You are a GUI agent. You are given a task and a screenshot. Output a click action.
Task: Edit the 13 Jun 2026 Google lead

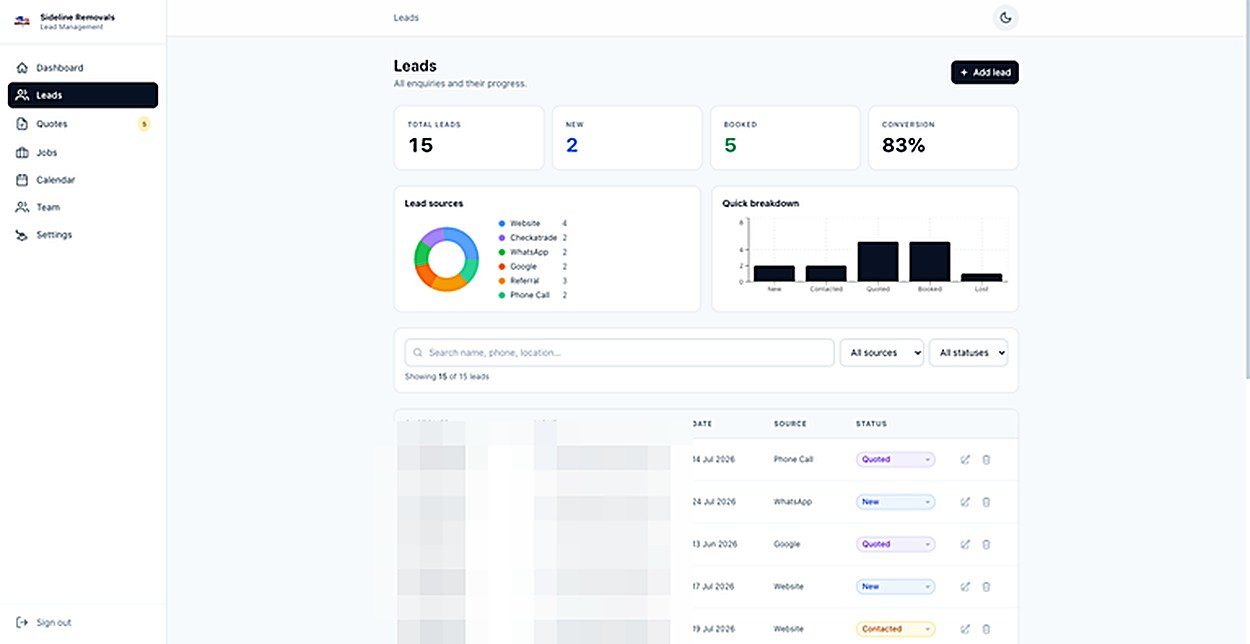965,544
